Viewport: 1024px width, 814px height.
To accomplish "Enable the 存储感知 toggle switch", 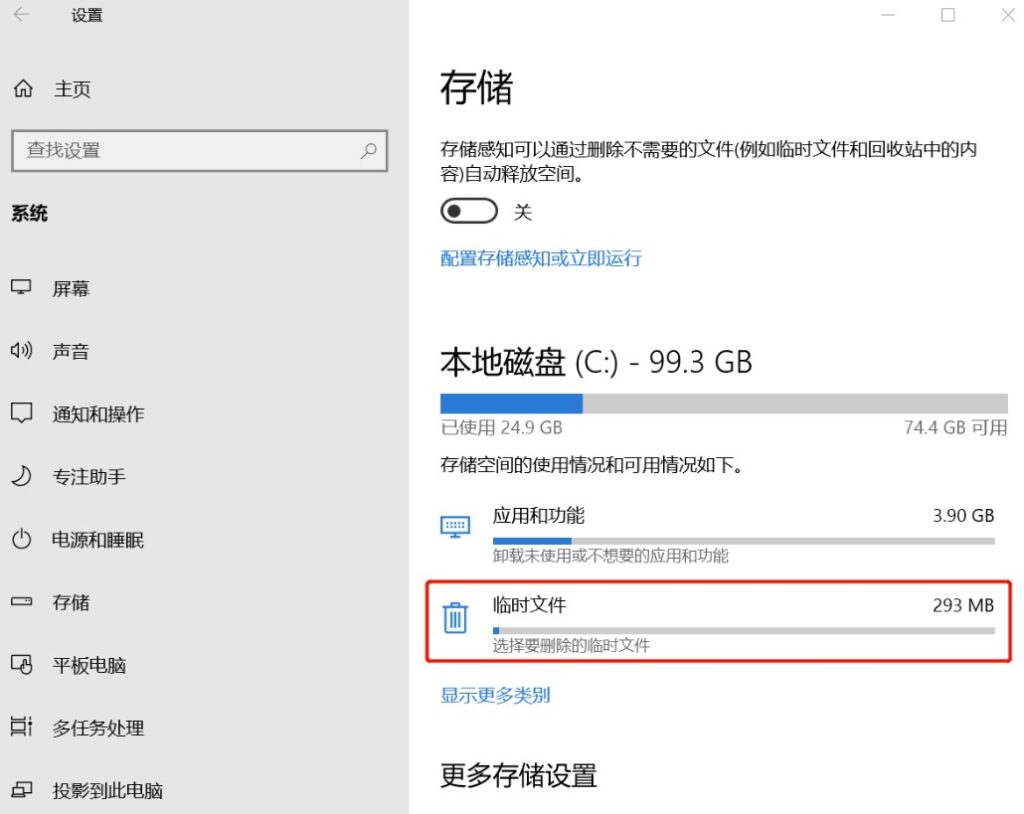I will click(x=469, y=211).
